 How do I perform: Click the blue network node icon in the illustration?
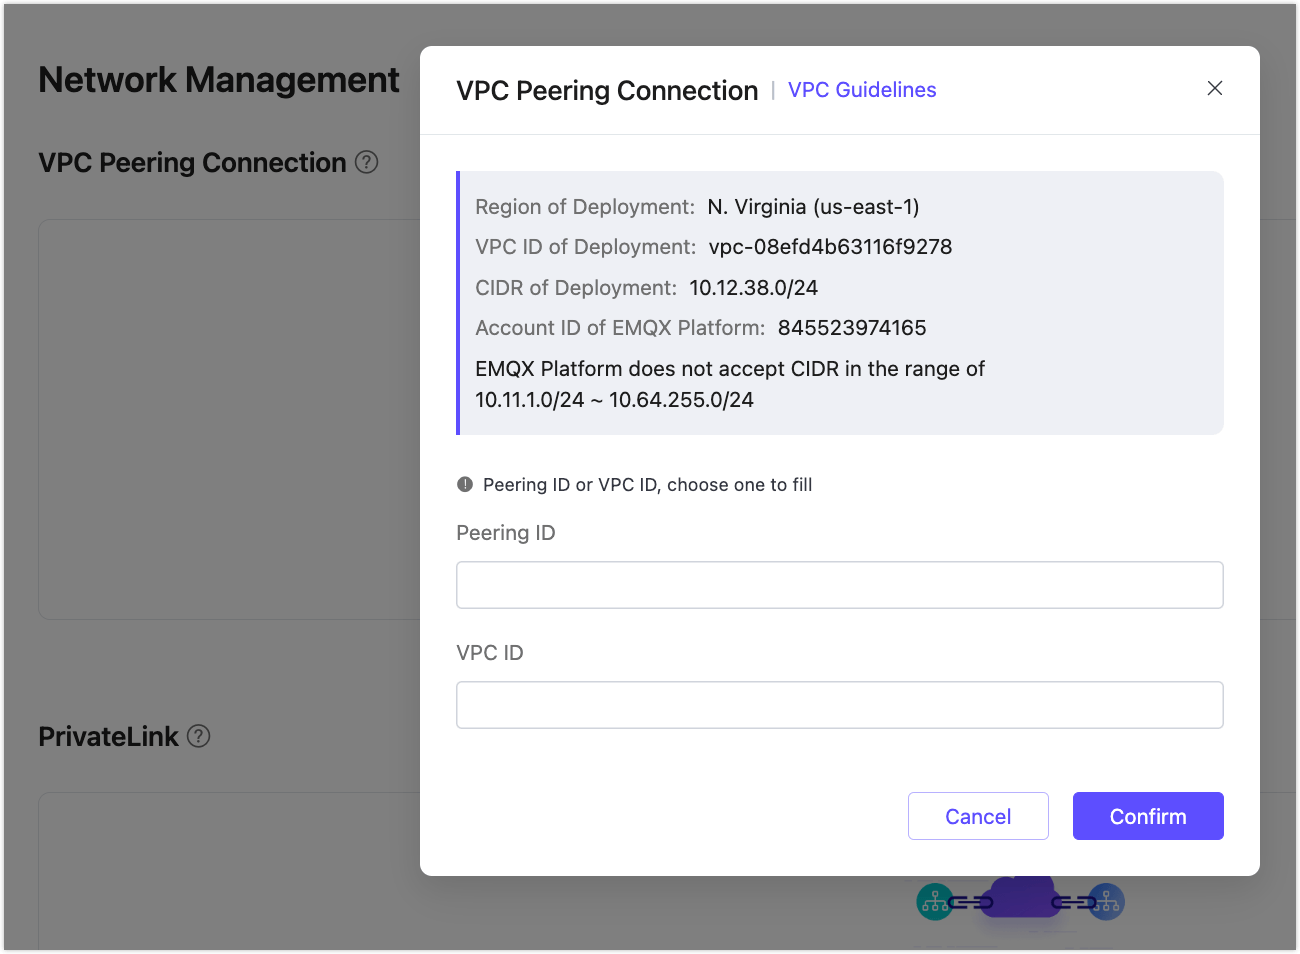(x=1106, y=901)
